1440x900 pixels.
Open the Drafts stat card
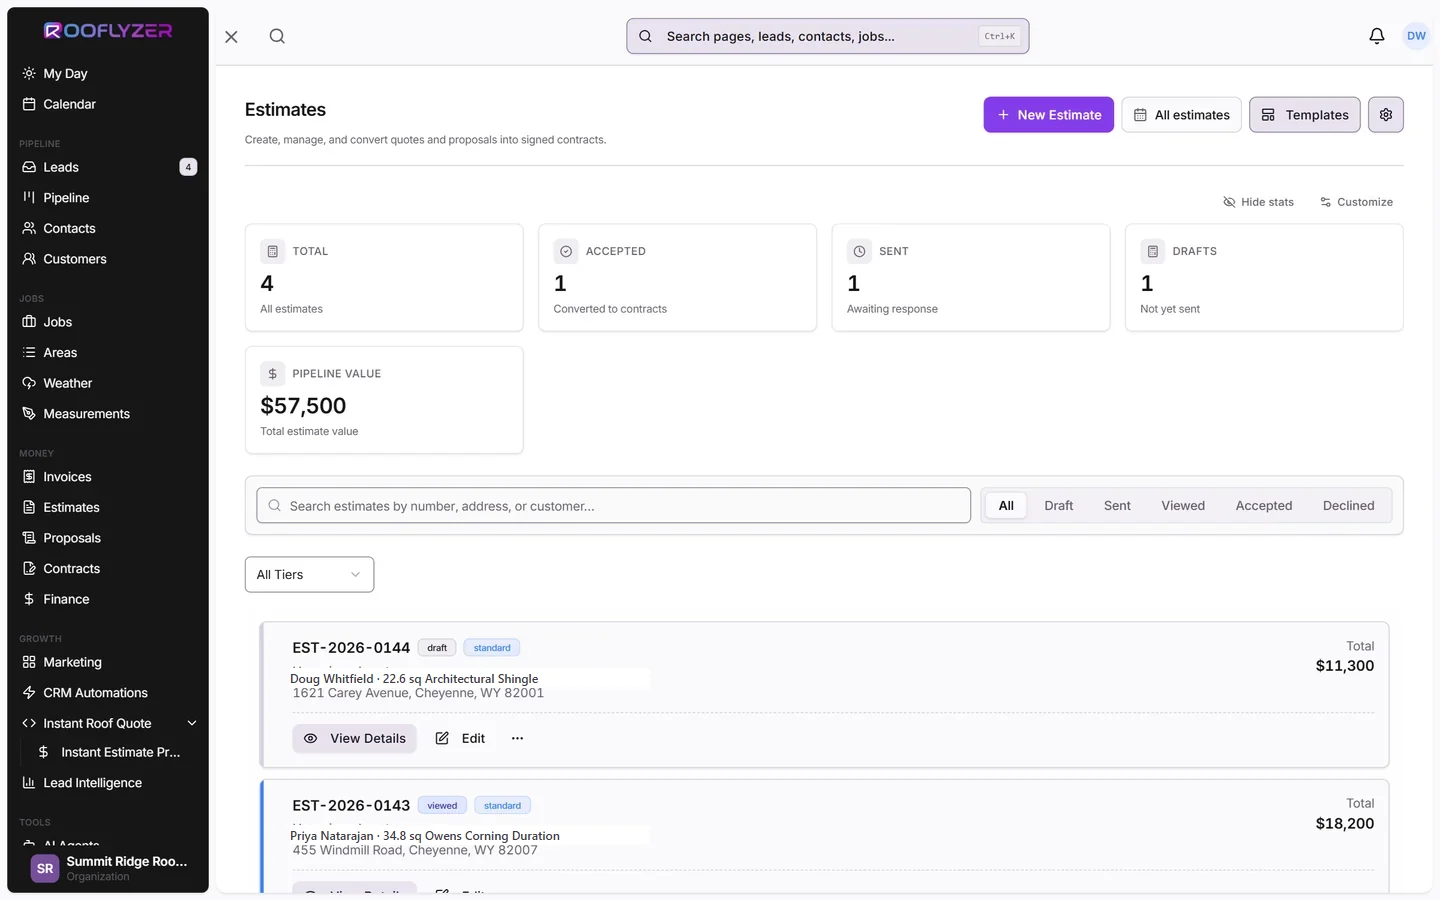1264,278
